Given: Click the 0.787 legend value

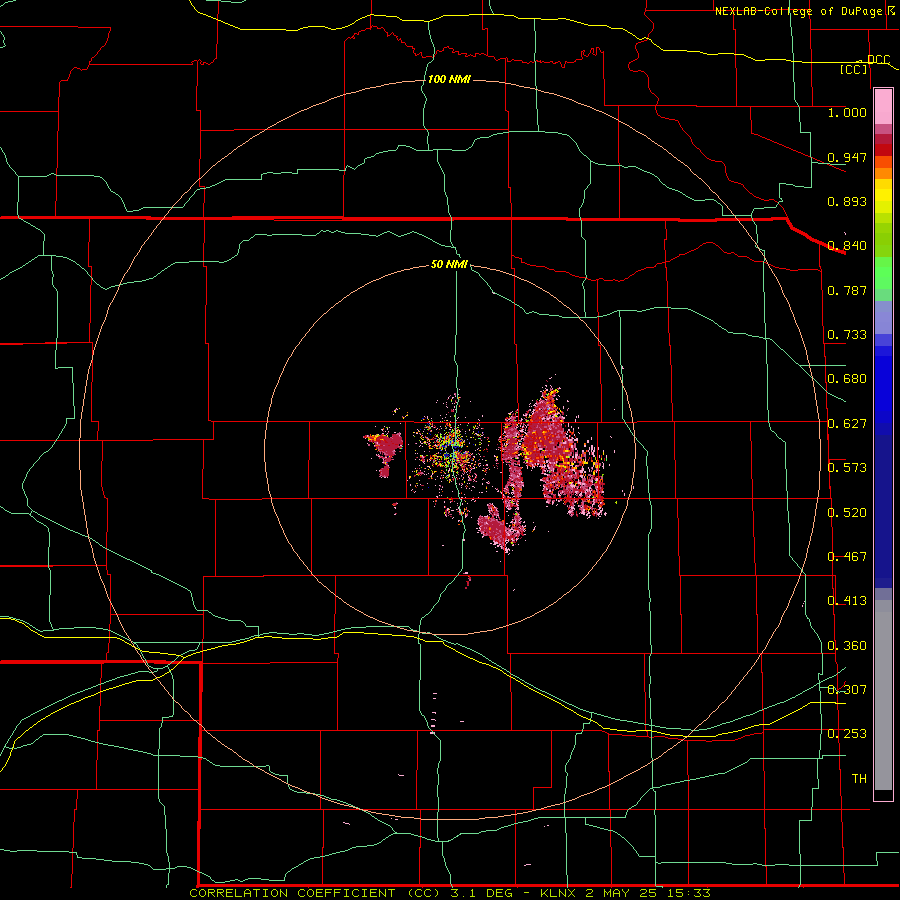Looking at the screenshot, I should tap(847, 290).
